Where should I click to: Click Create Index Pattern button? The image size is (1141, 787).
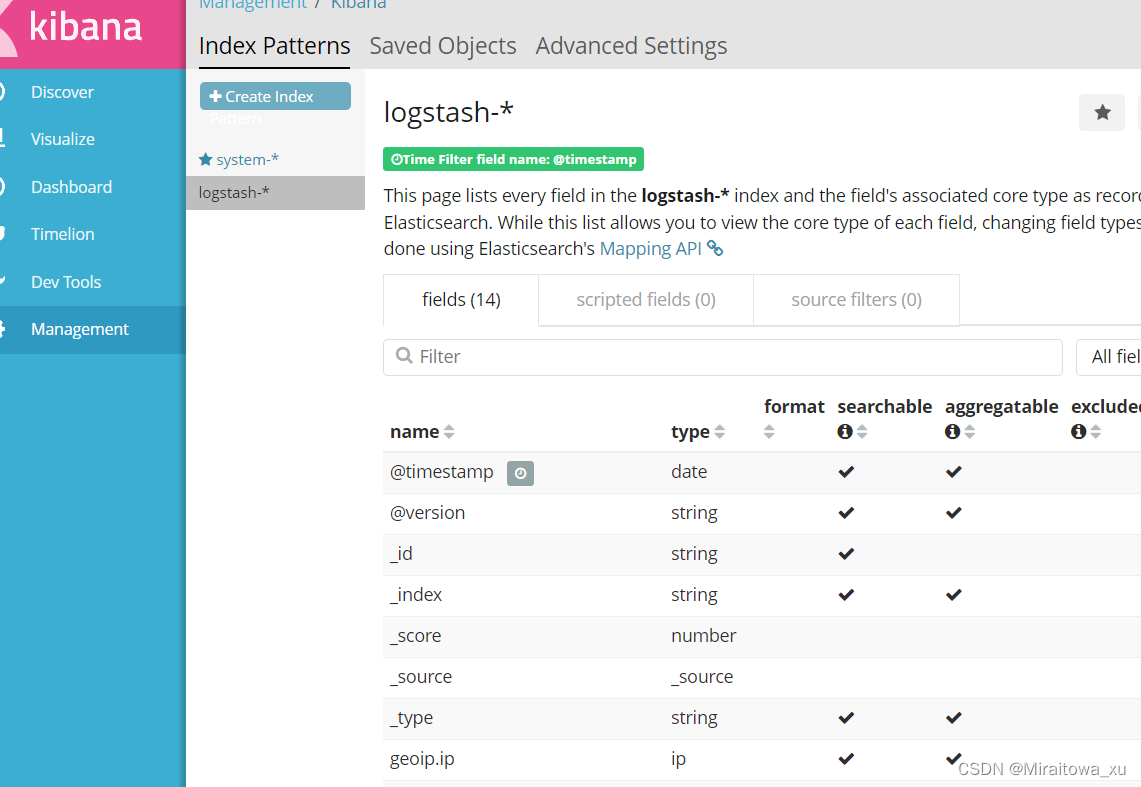click(x=275, y=97)
